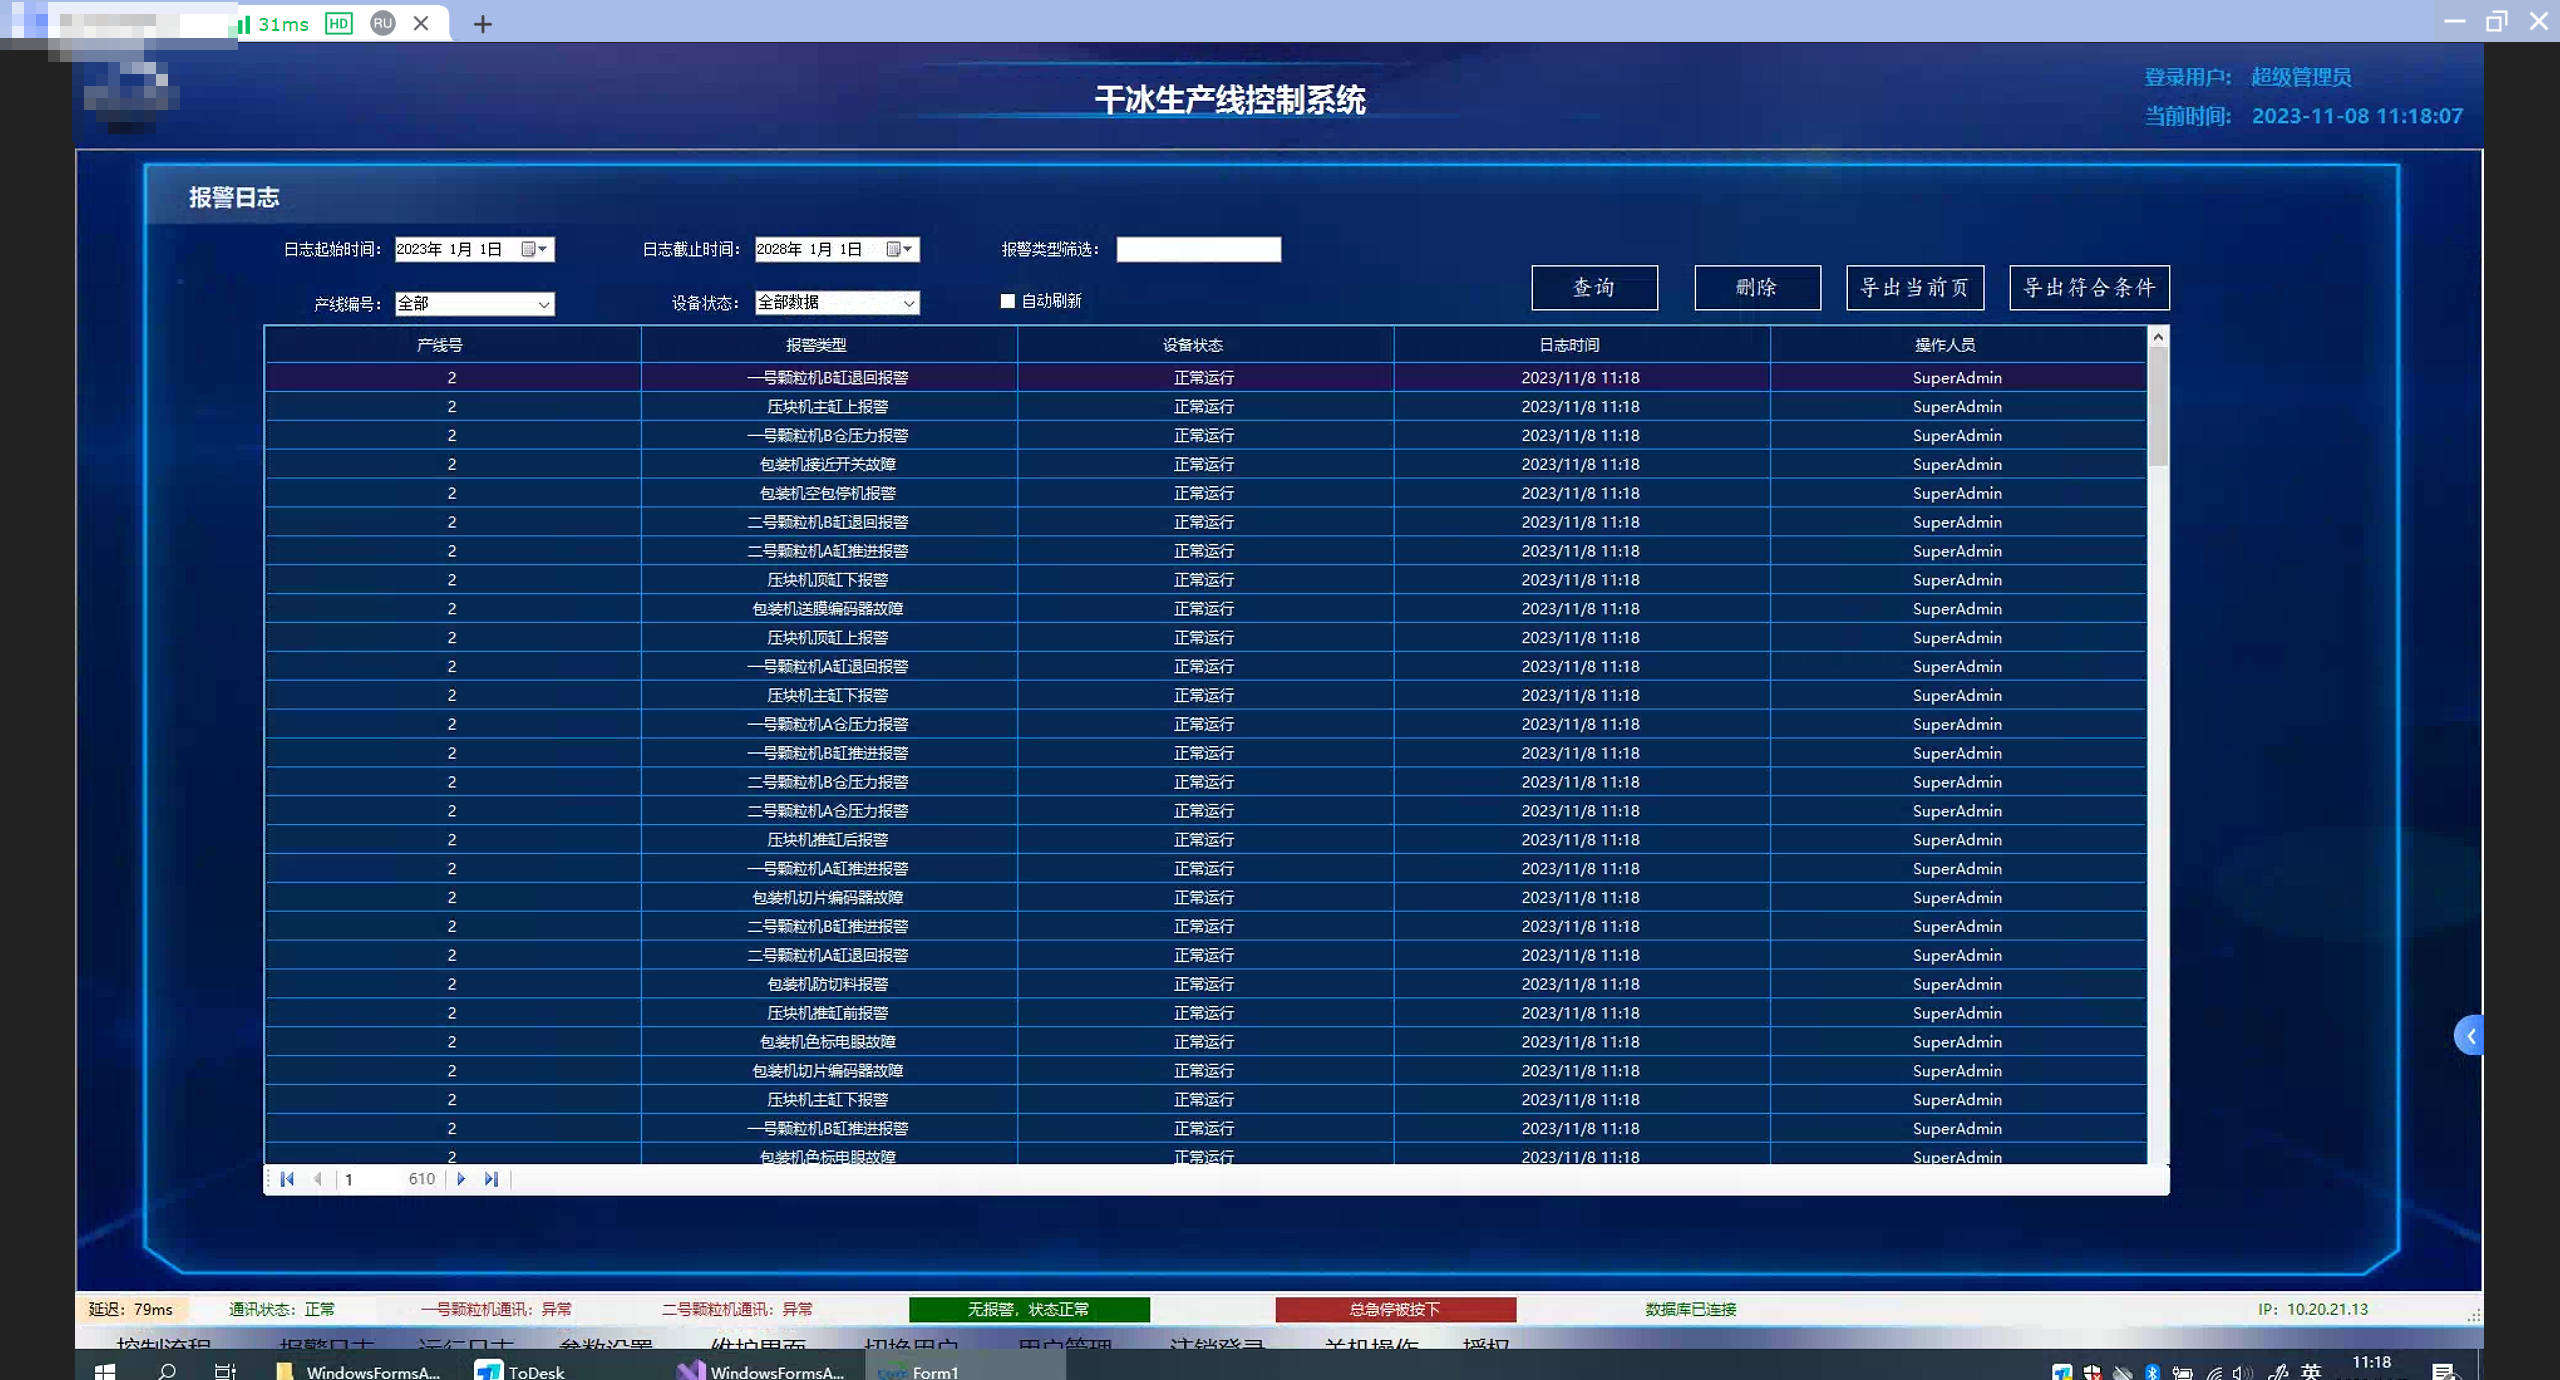The image size is (2560, 1380).
Task: Click the 删除 button
Action: (x=1757, y=288)
